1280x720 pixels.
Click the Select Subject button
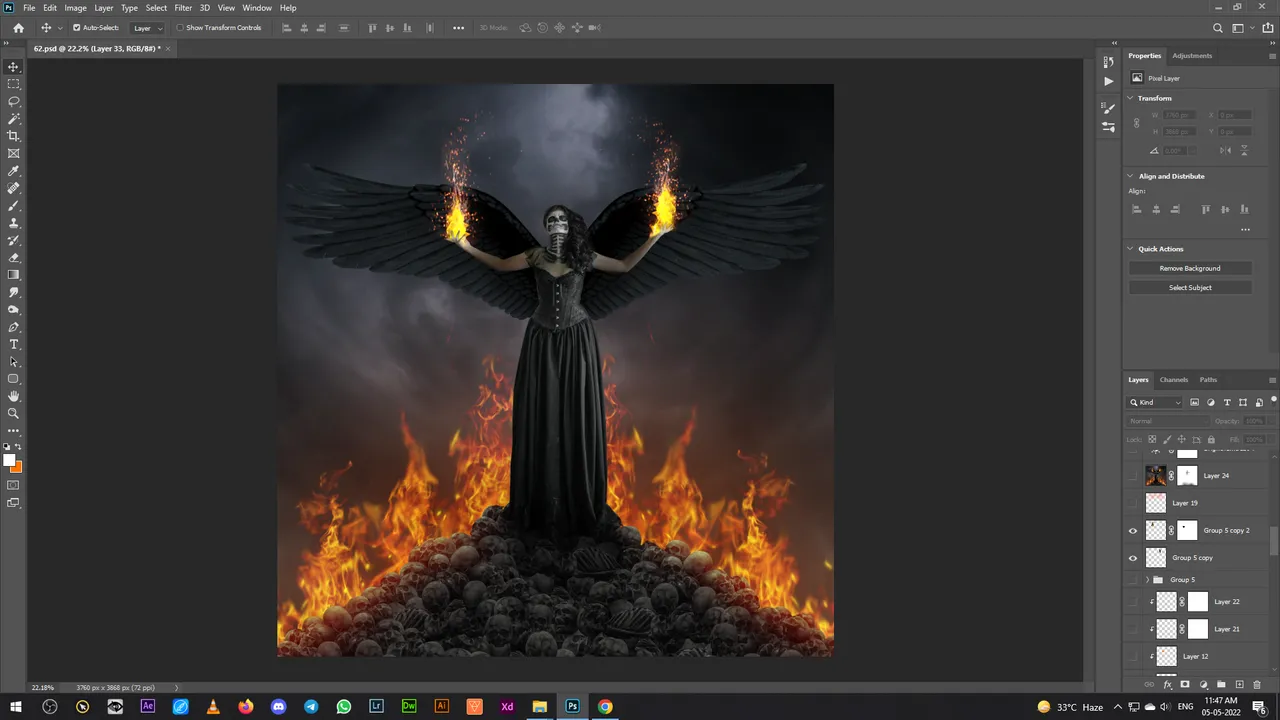click(1190, 288)
